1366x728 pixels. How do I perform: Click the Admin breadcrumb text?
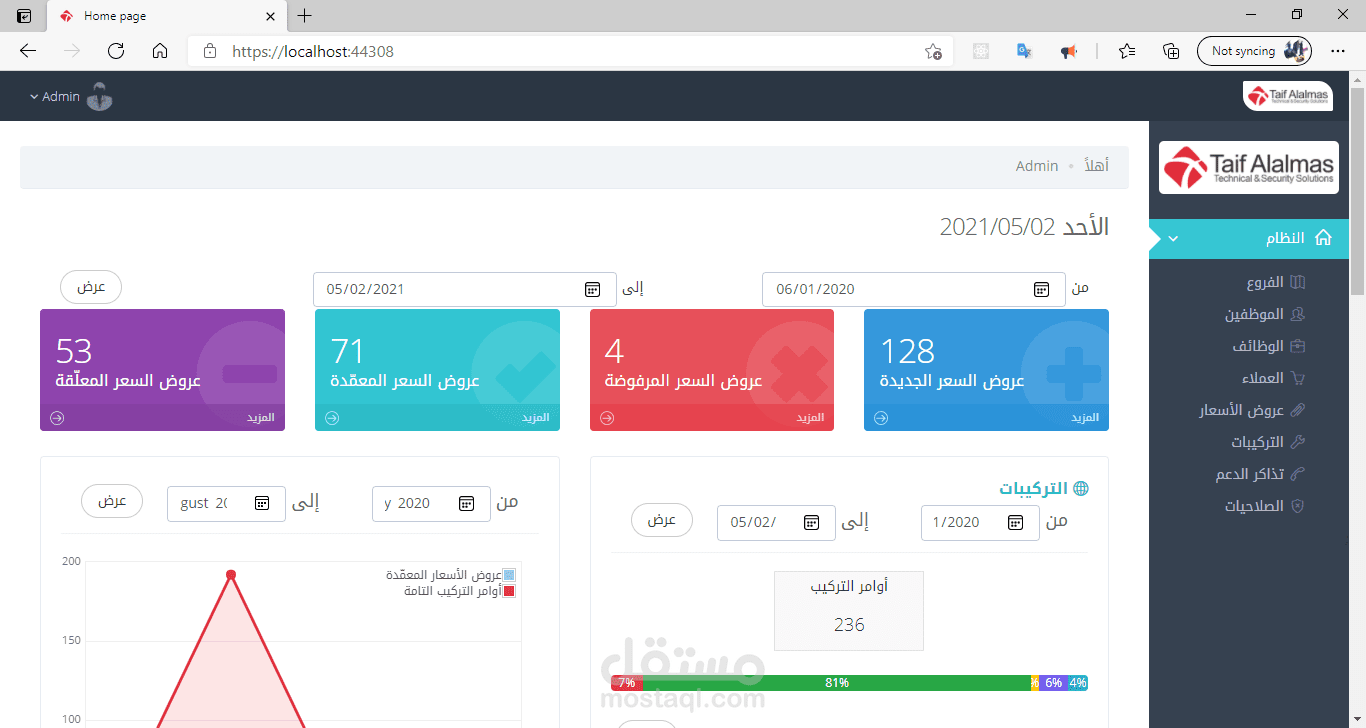tap(1037, 166)
